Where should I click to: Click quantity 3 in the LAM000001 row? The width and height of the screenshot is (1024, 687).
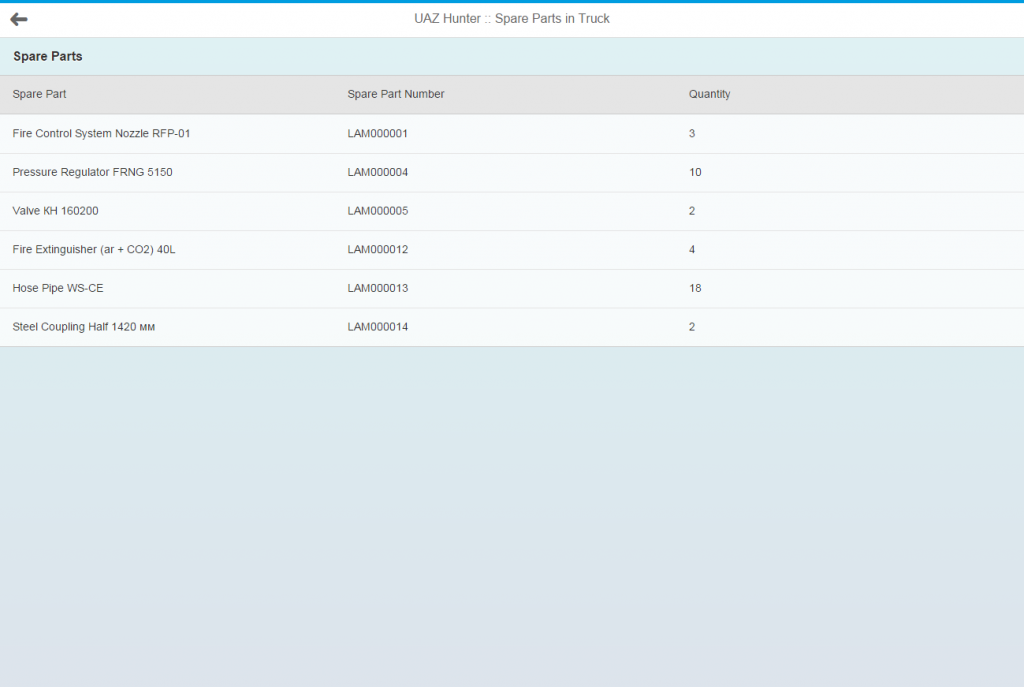(x=692, y=134)
